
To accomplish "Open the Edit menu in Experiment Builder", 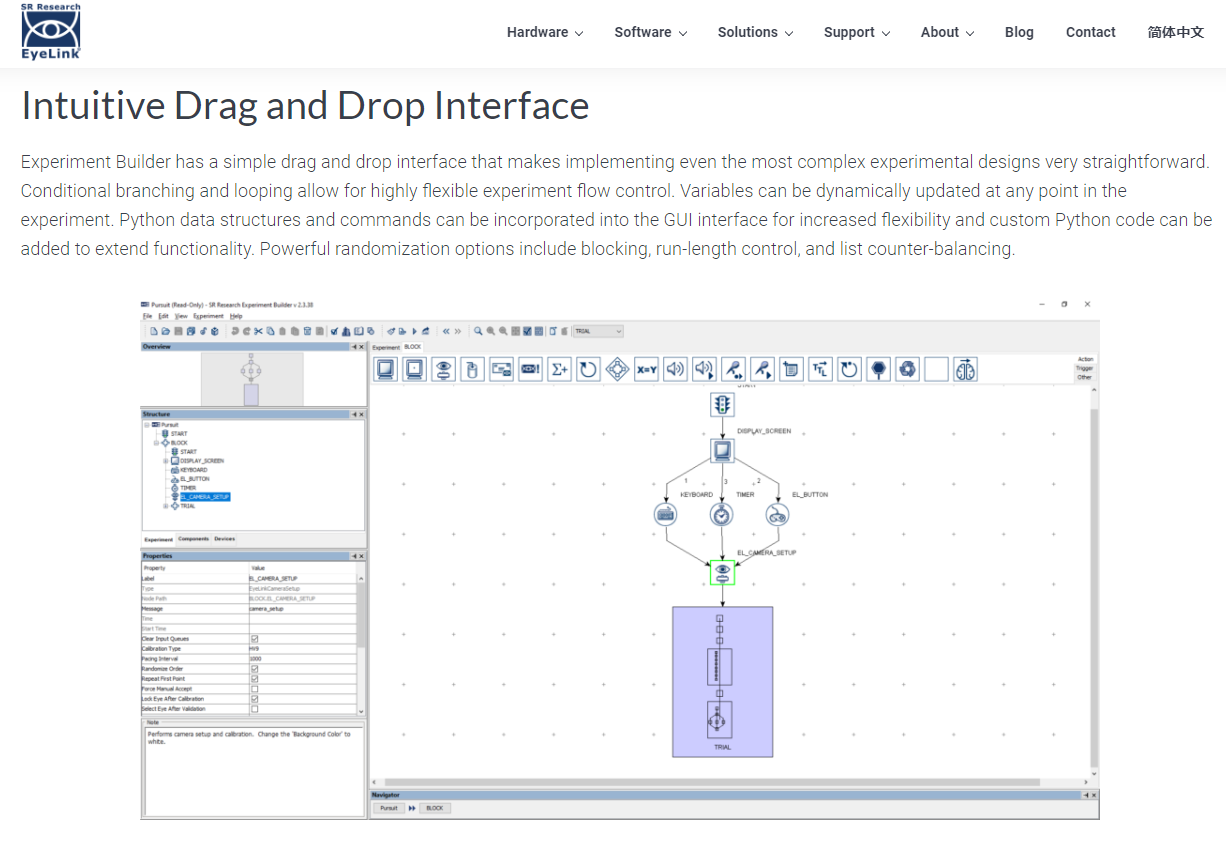I will (163, 316).
